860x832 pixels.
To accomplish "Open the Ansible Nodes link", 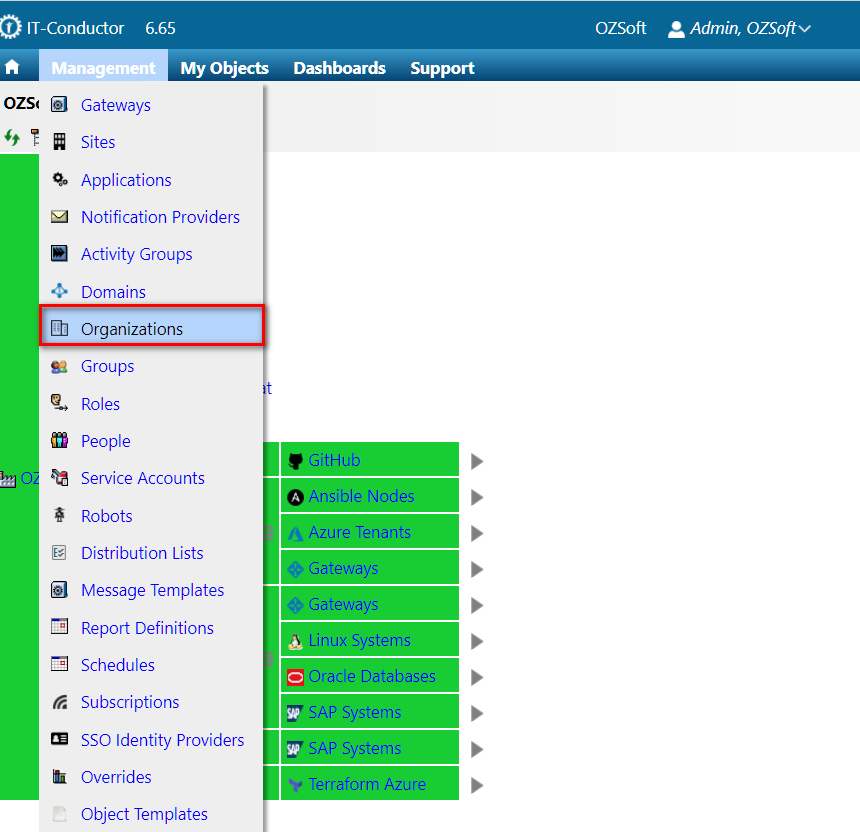I will coord(361,496).
